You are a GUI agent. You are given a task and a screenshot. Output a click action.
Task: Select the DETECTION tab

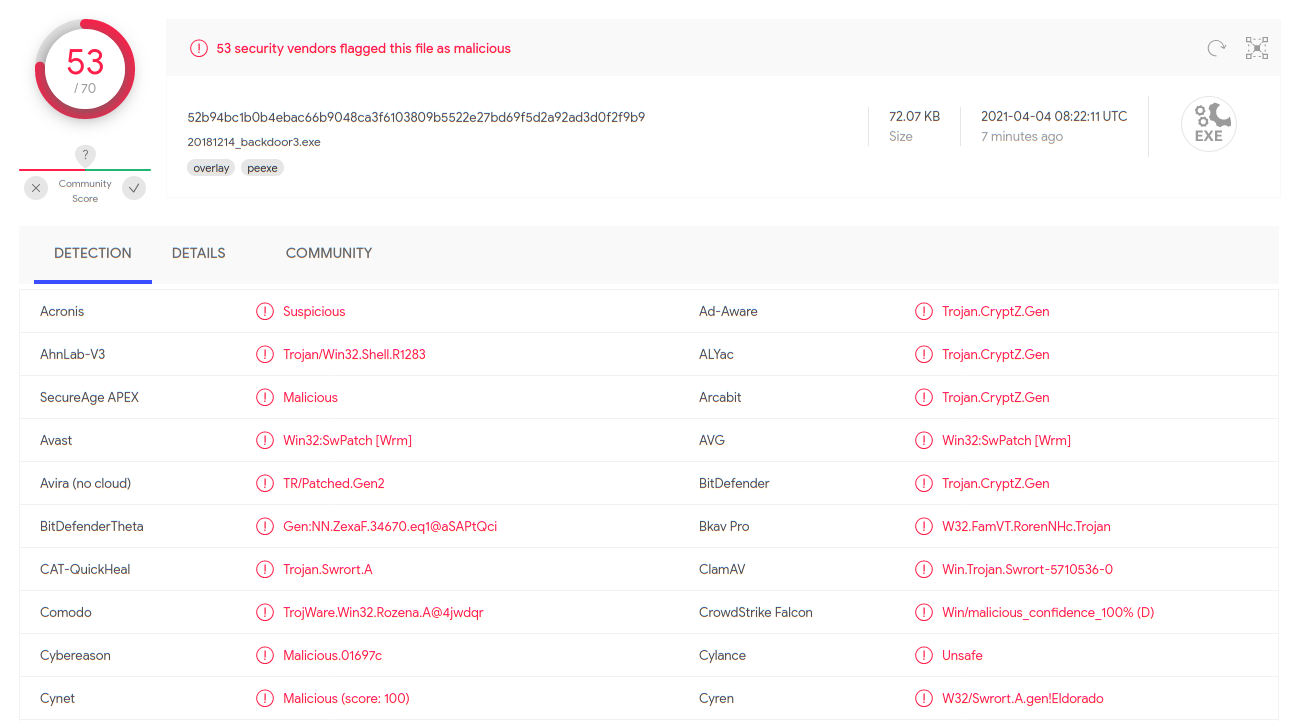[93, 253]
